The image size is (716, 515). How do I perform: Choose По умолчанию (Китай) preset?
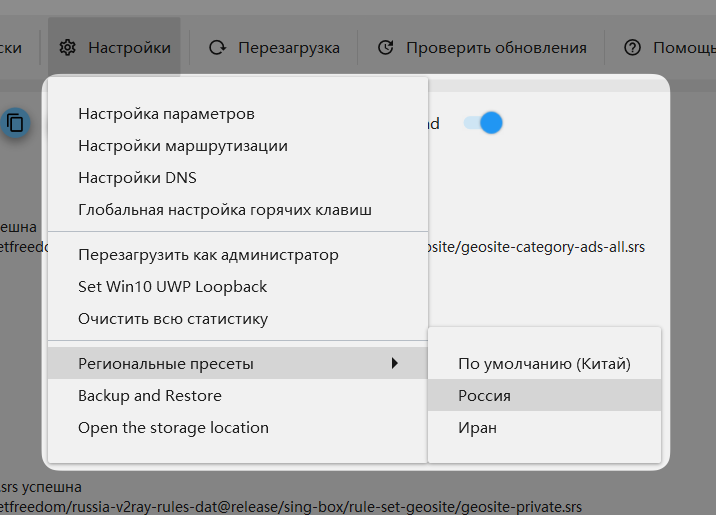tap(544, 363)
